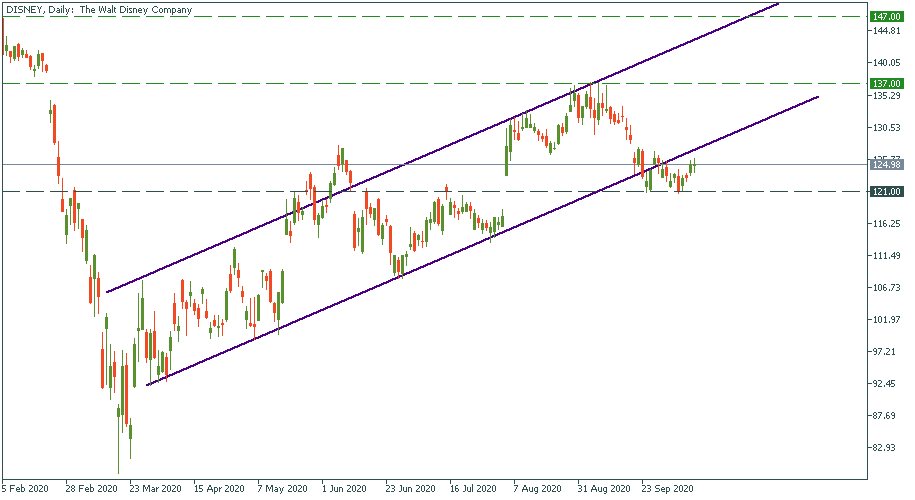Click the 16 Jul 2020 date label
Image resolution: width=915 pixels, height=500 pixels.
(x=473, y=490)
